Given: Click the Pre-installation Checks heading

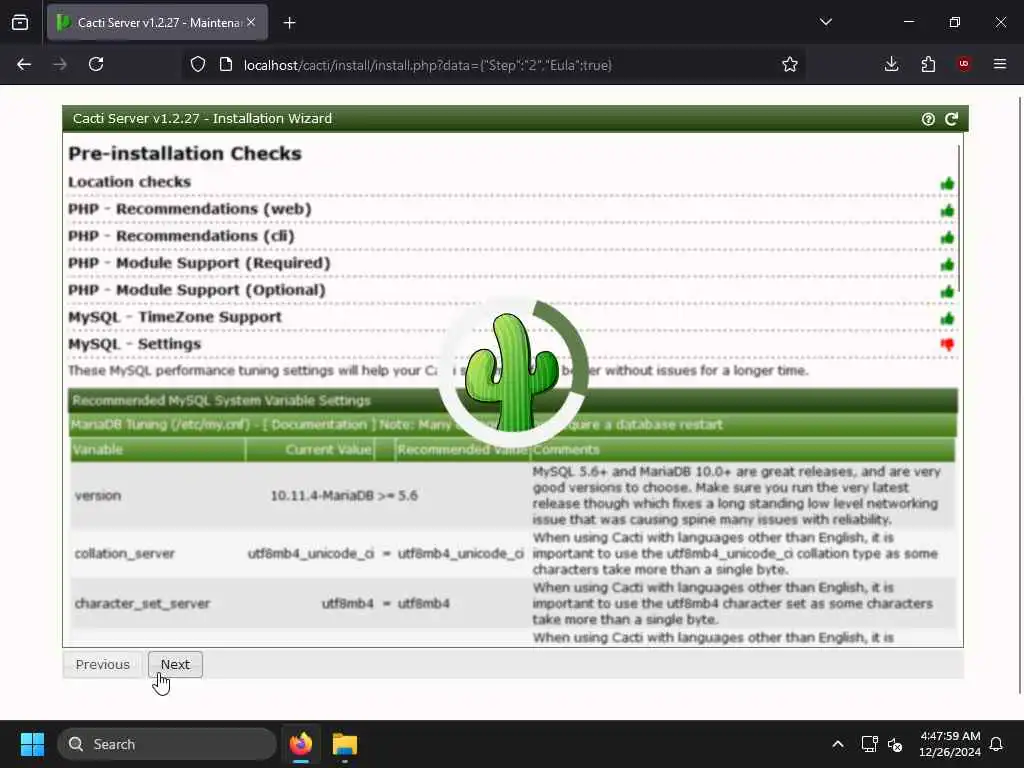Looking at the screenshot, I should coord(185,153).
